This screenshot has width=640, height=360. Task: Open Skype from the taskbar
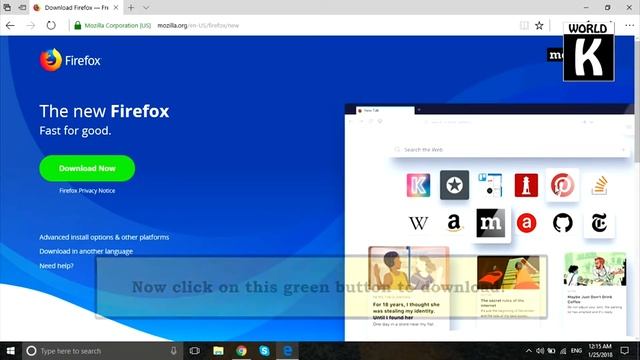point(264,351)
